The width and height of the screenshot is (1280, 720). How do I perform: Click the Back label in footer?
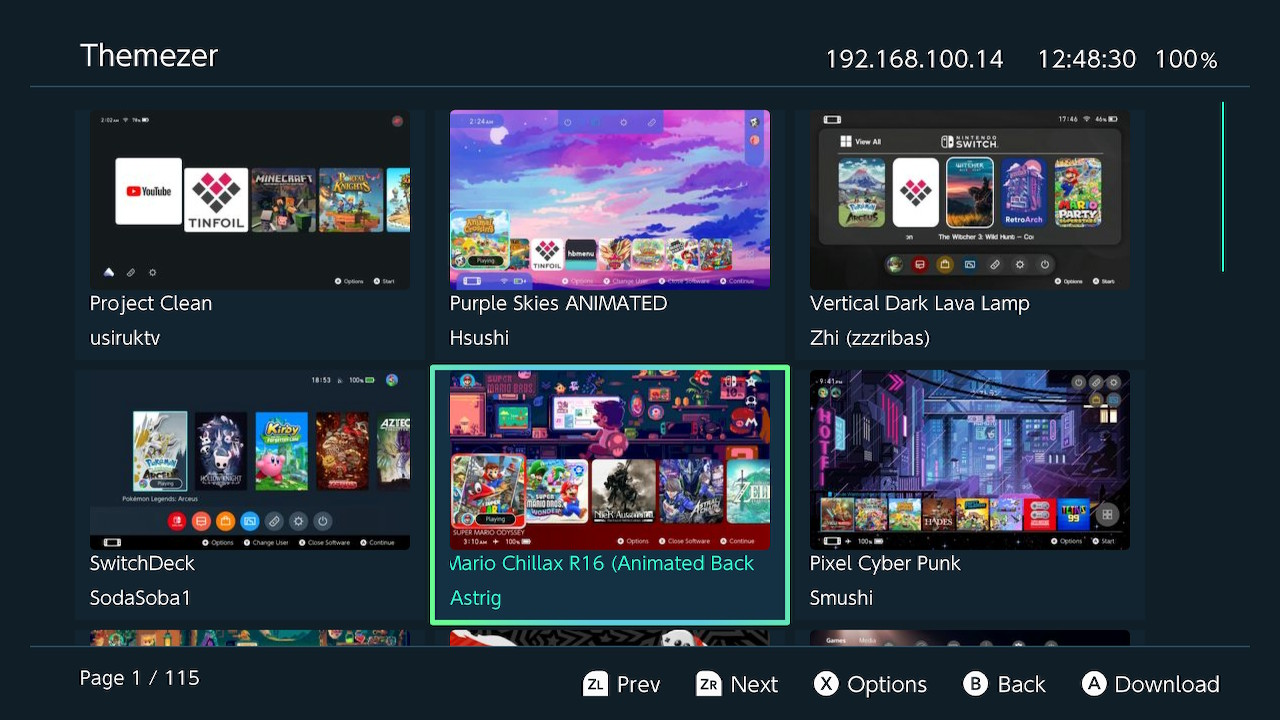pyautogui.click(x=1021, y=684)
